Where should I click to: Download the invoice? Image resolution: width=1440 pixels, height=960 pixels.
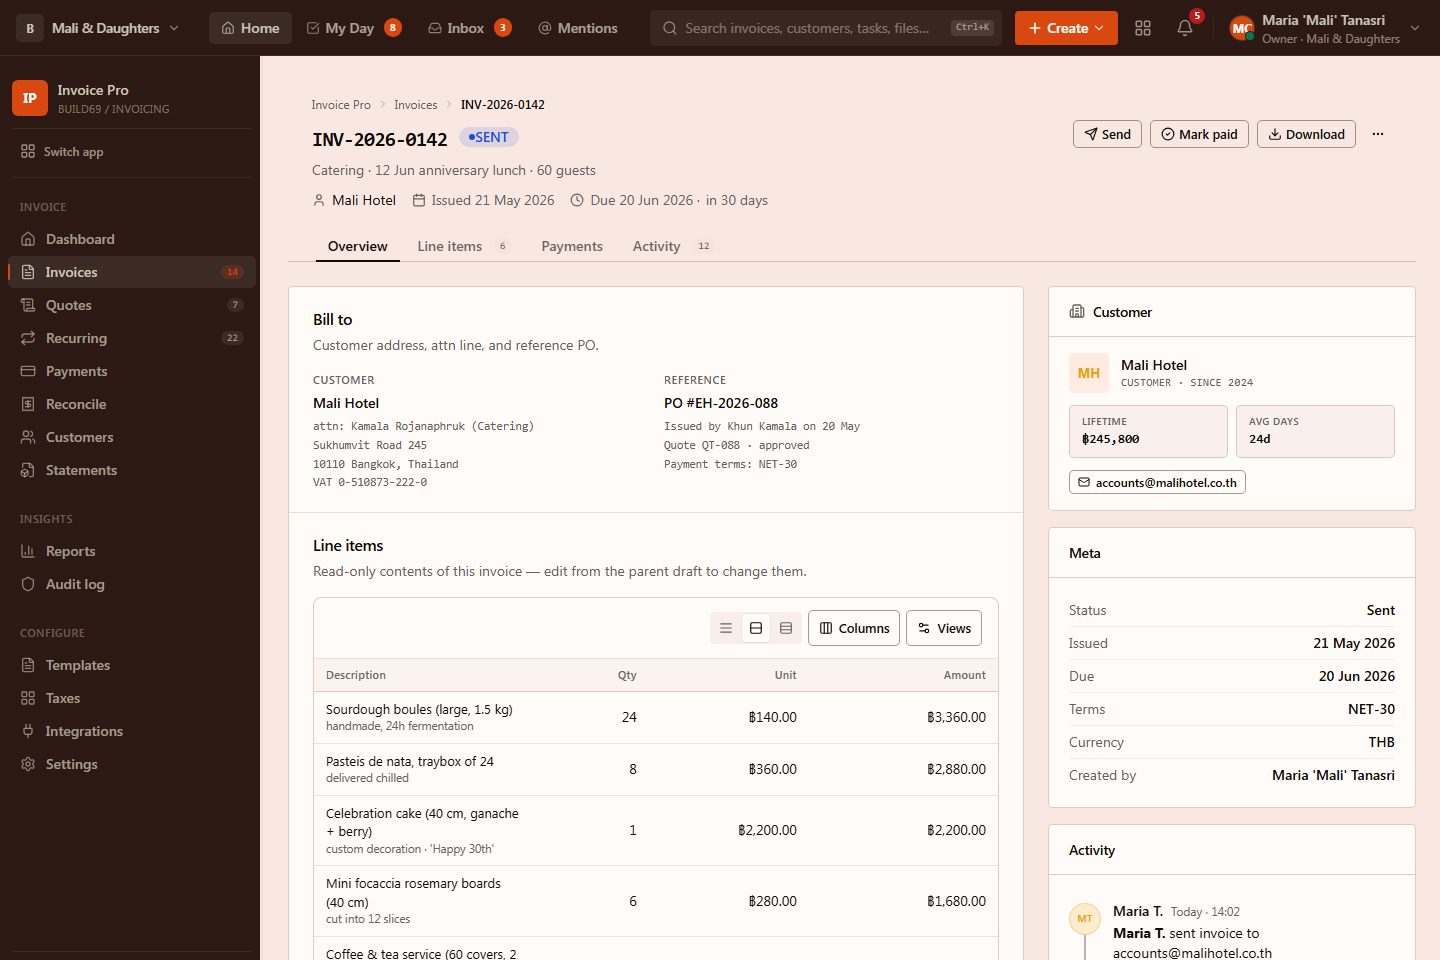point(1306,134)
